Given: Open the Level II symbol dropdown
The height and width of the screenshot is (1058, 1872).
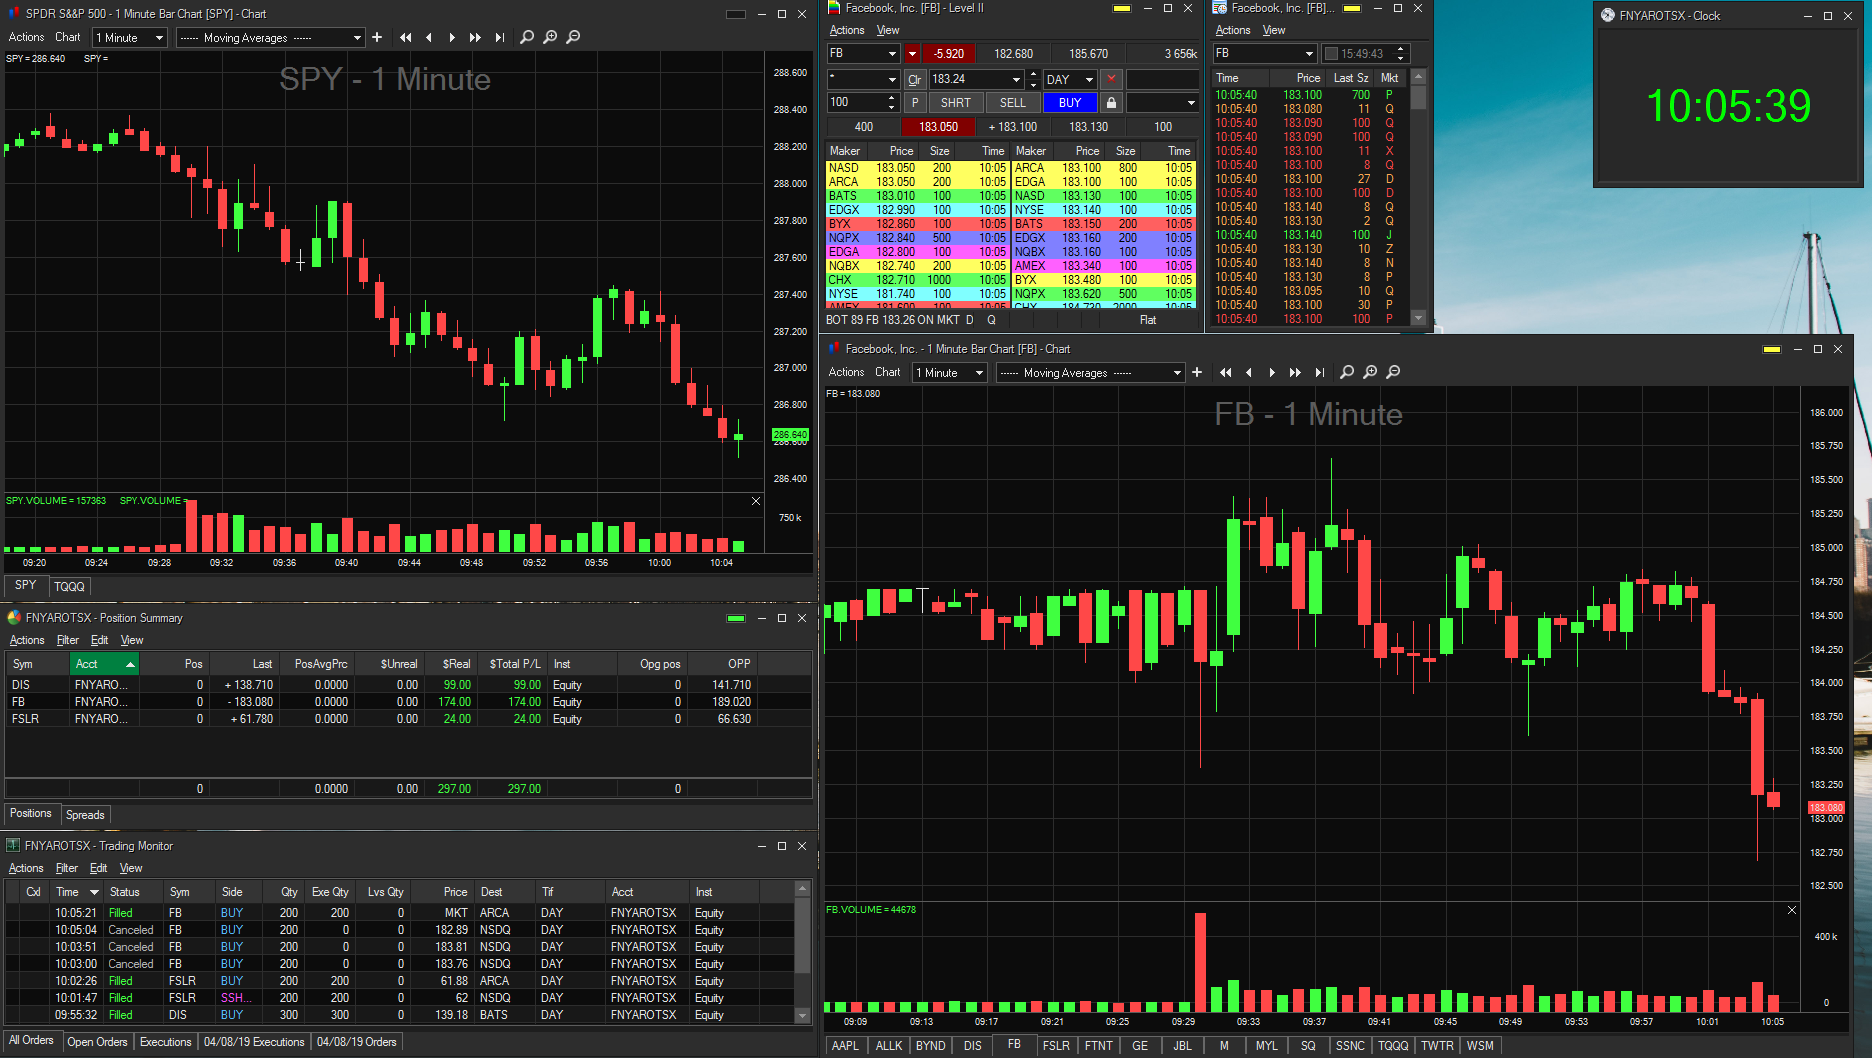Looking at the screenshot, I should [892, 54].
